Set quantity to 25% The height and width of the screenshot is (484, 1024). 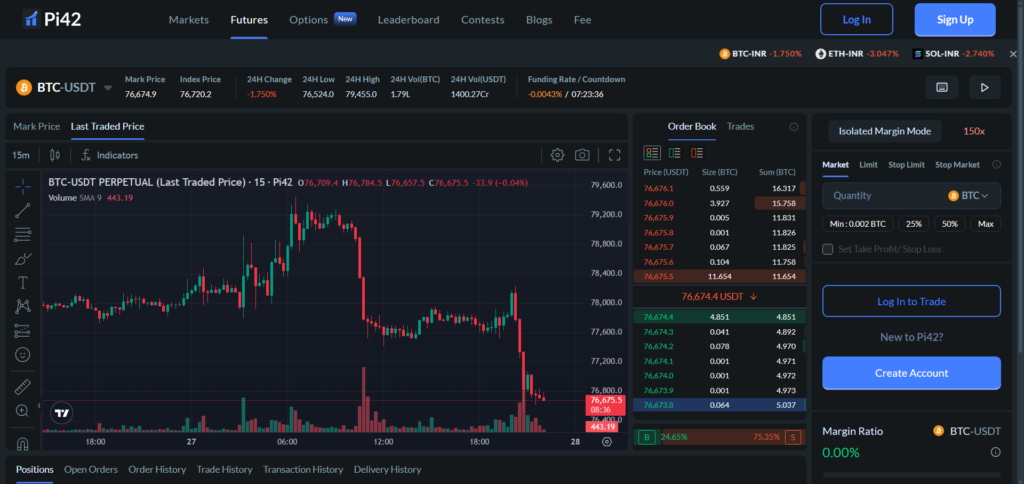914,224
